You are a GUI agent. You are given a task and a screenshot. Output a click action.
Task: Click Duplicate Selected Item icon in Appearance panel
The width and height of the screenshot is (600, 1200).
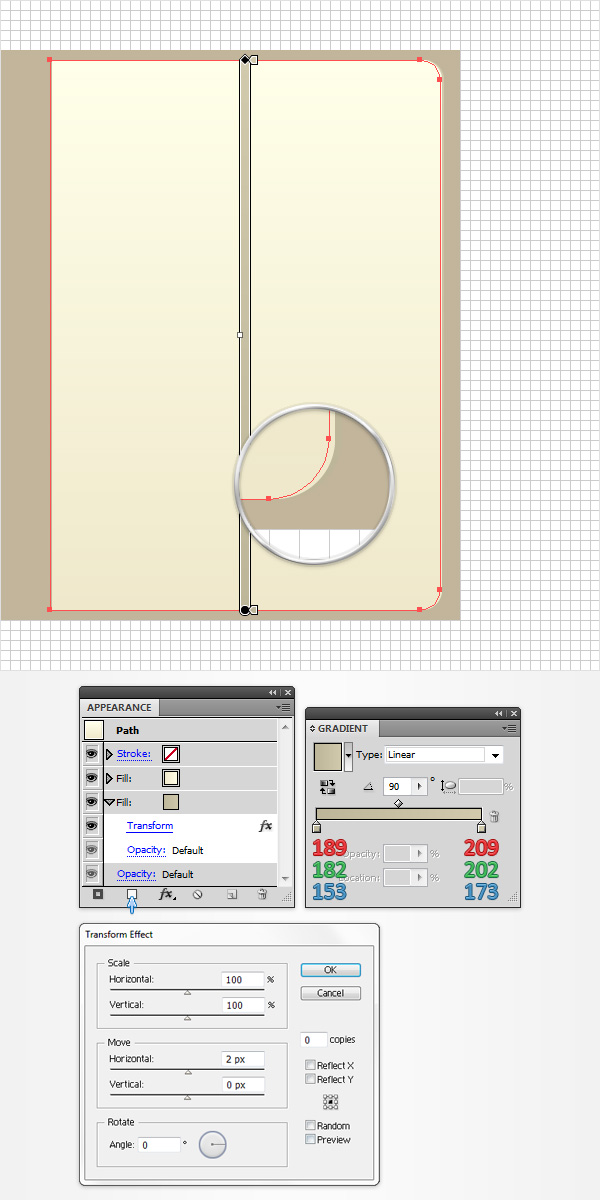point(231,895)
